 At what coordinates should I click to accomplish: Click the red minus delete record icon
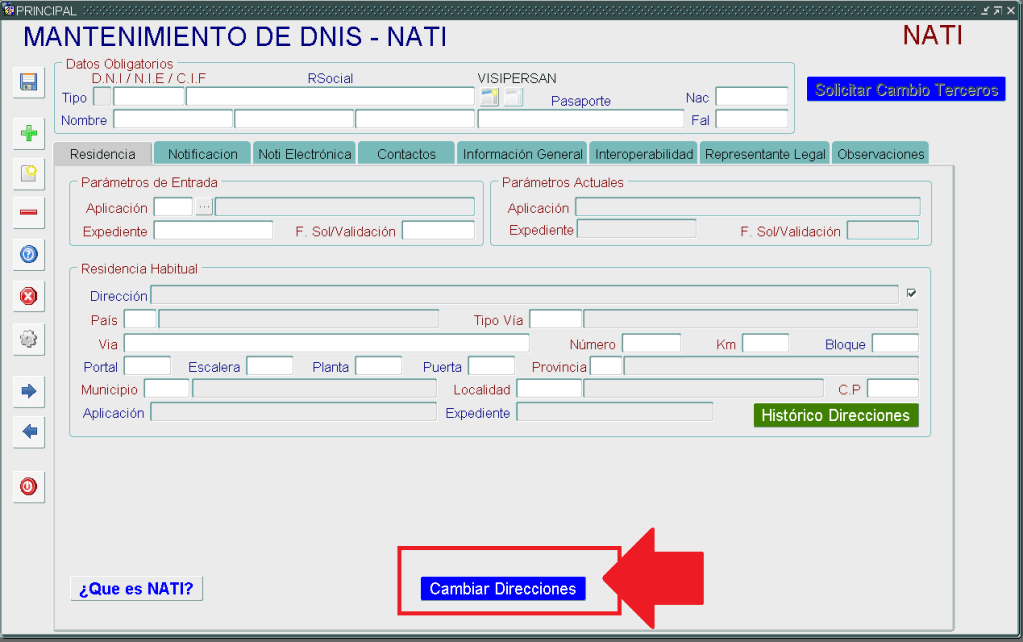[x=28, y=212]
